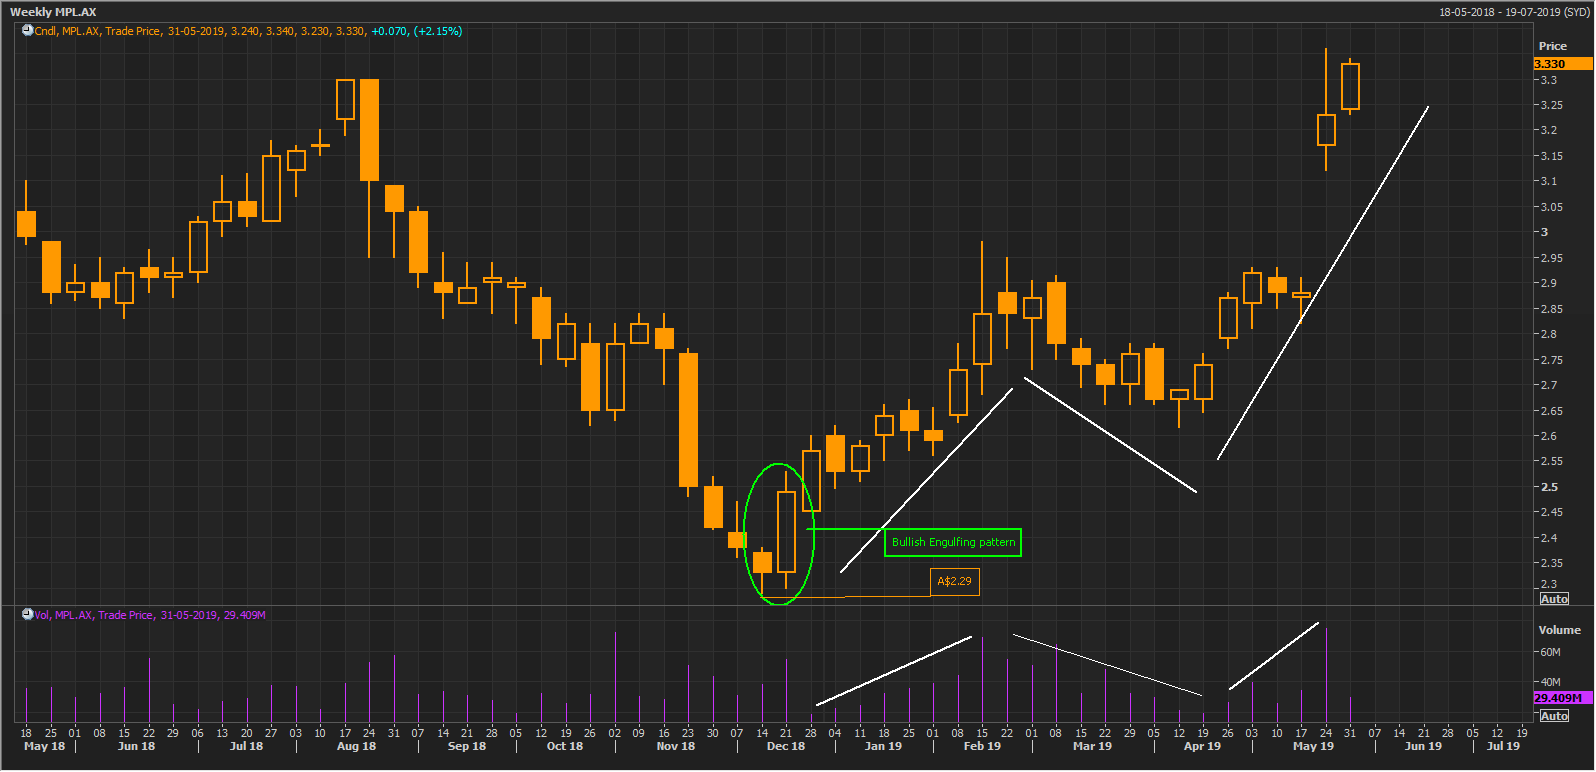Click the Apr 19 month label on time axis
This screenshot has width=1596, height=772.
1202,746
